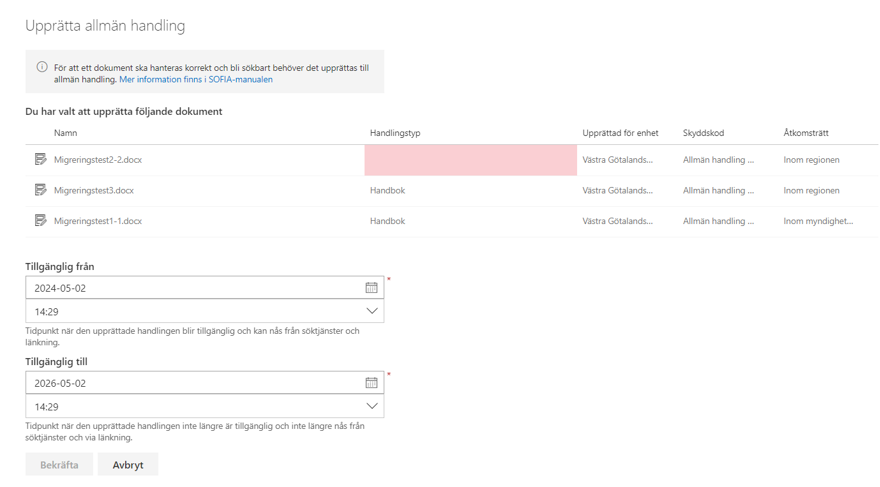Click the Tillgänglig från date field 2024-05-02

click(195, 288)
